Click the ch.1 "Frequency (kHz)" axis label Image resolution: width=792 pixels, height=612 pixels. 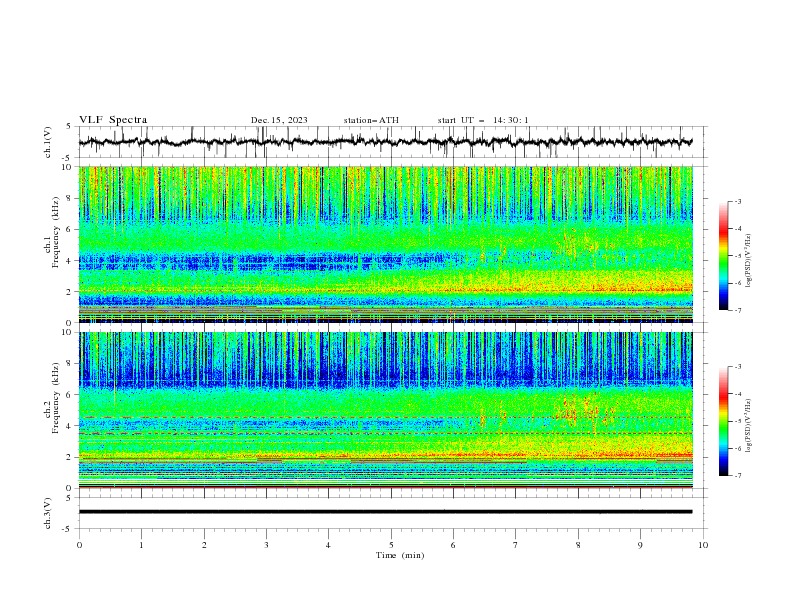56,230
